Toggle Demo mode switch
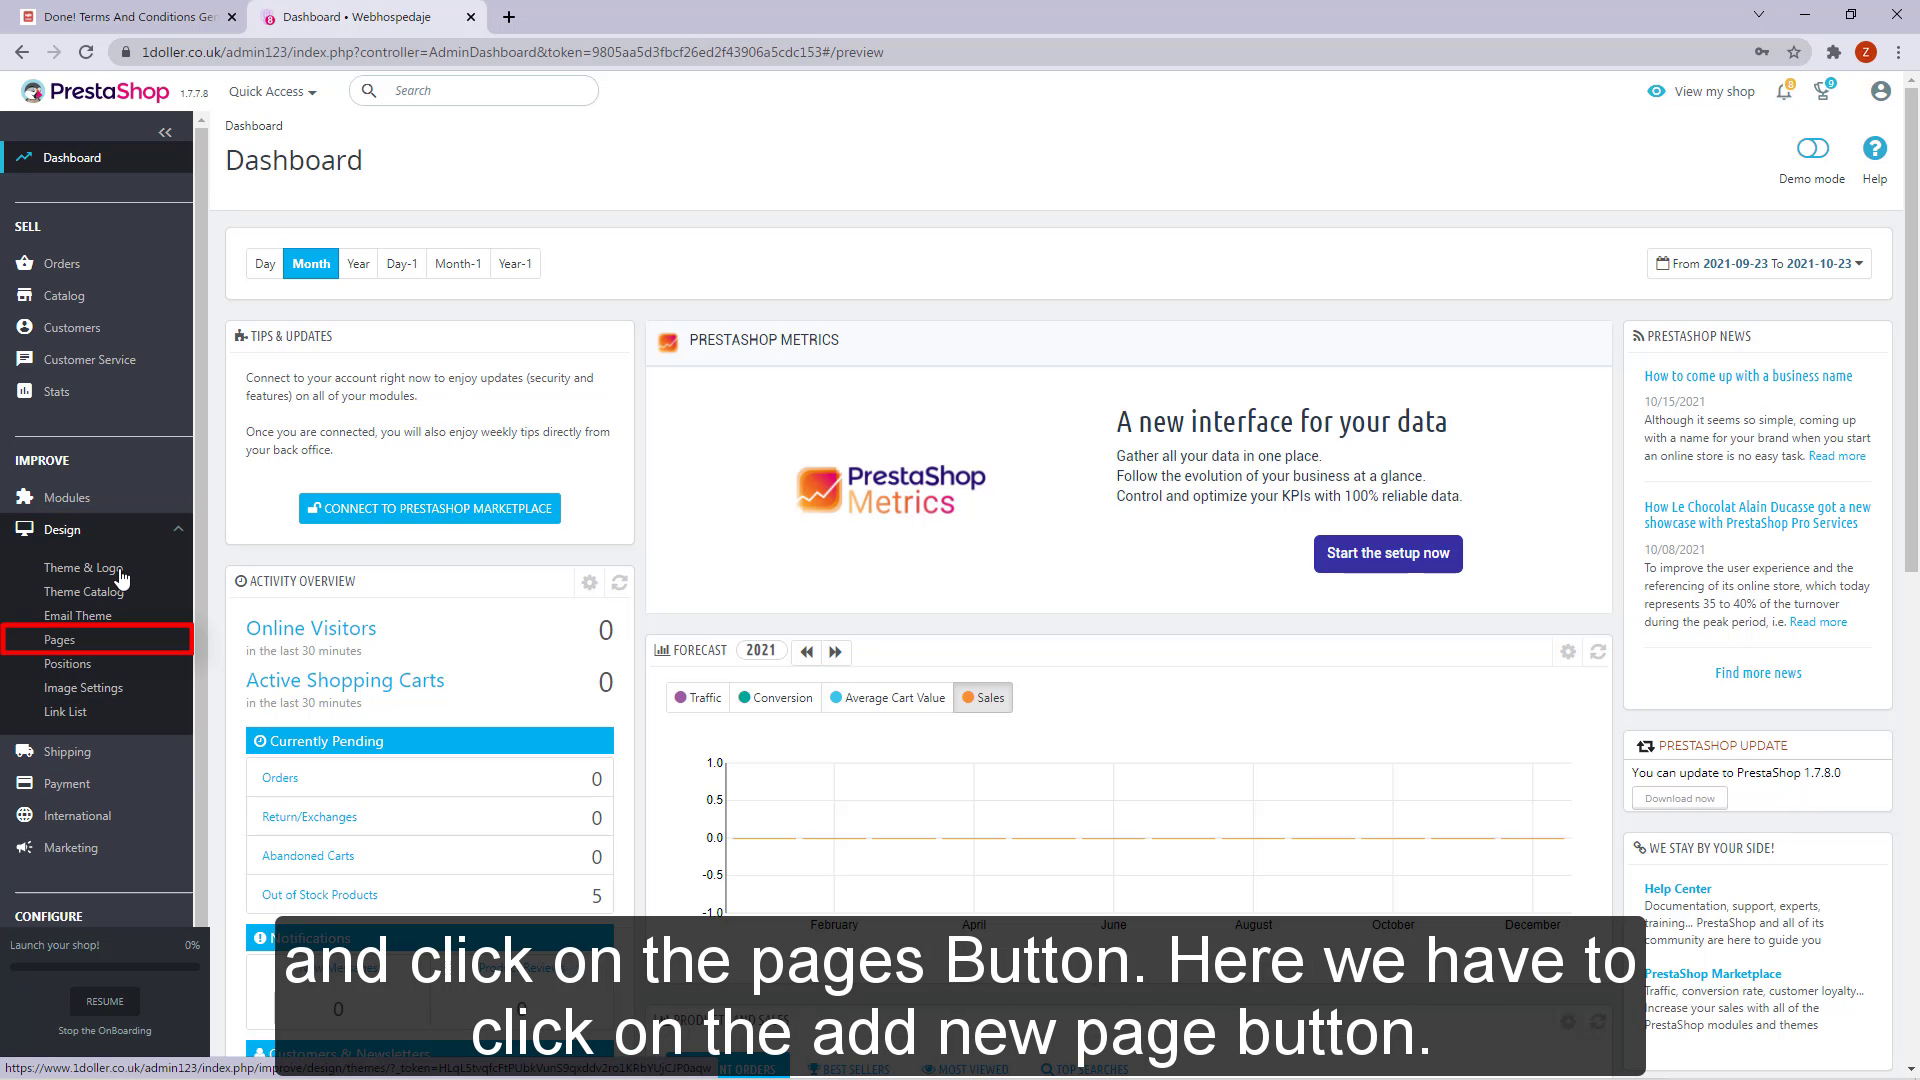 click(x=1812, y=149)
